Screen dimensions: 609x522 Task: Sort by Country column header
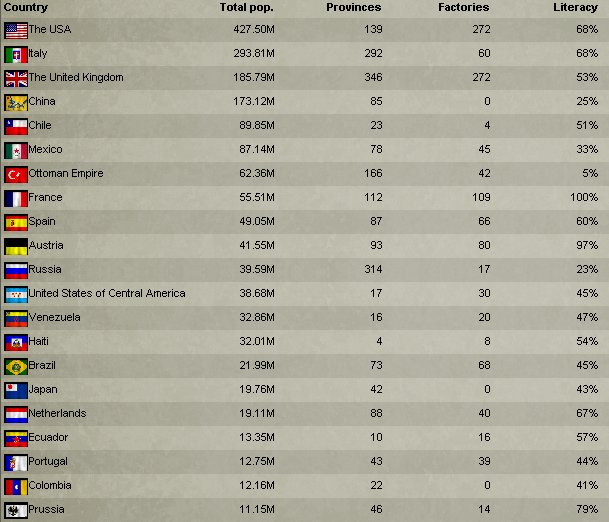26,8
